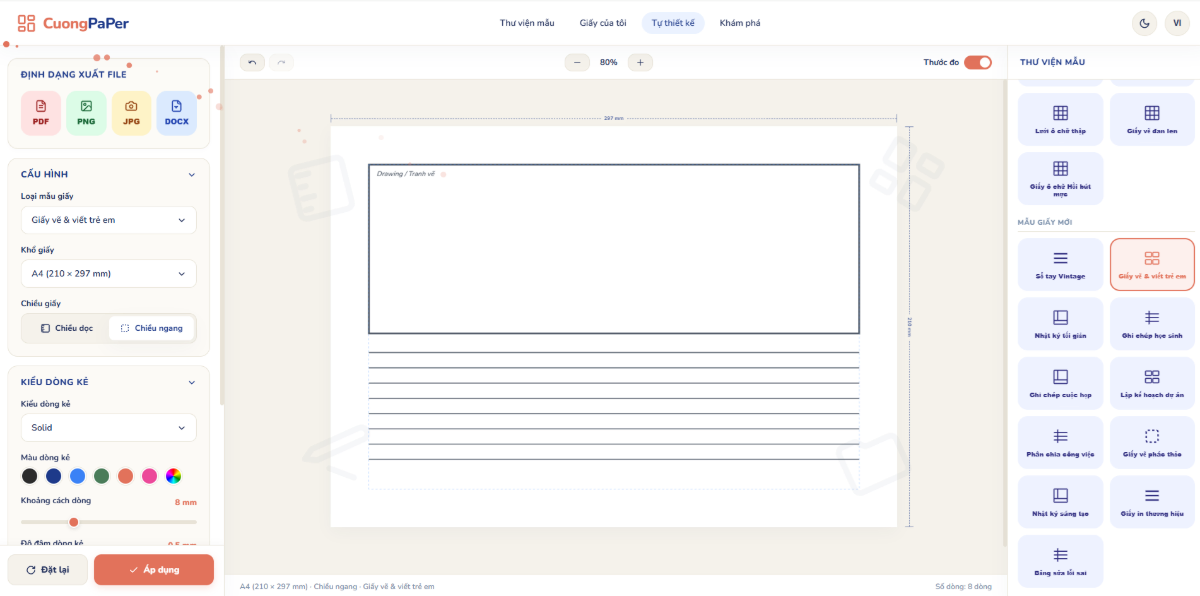The height and width of the screenshot is (596, 1200).
Task: Click the Đặt lại reset button
Action: [48, 569]
